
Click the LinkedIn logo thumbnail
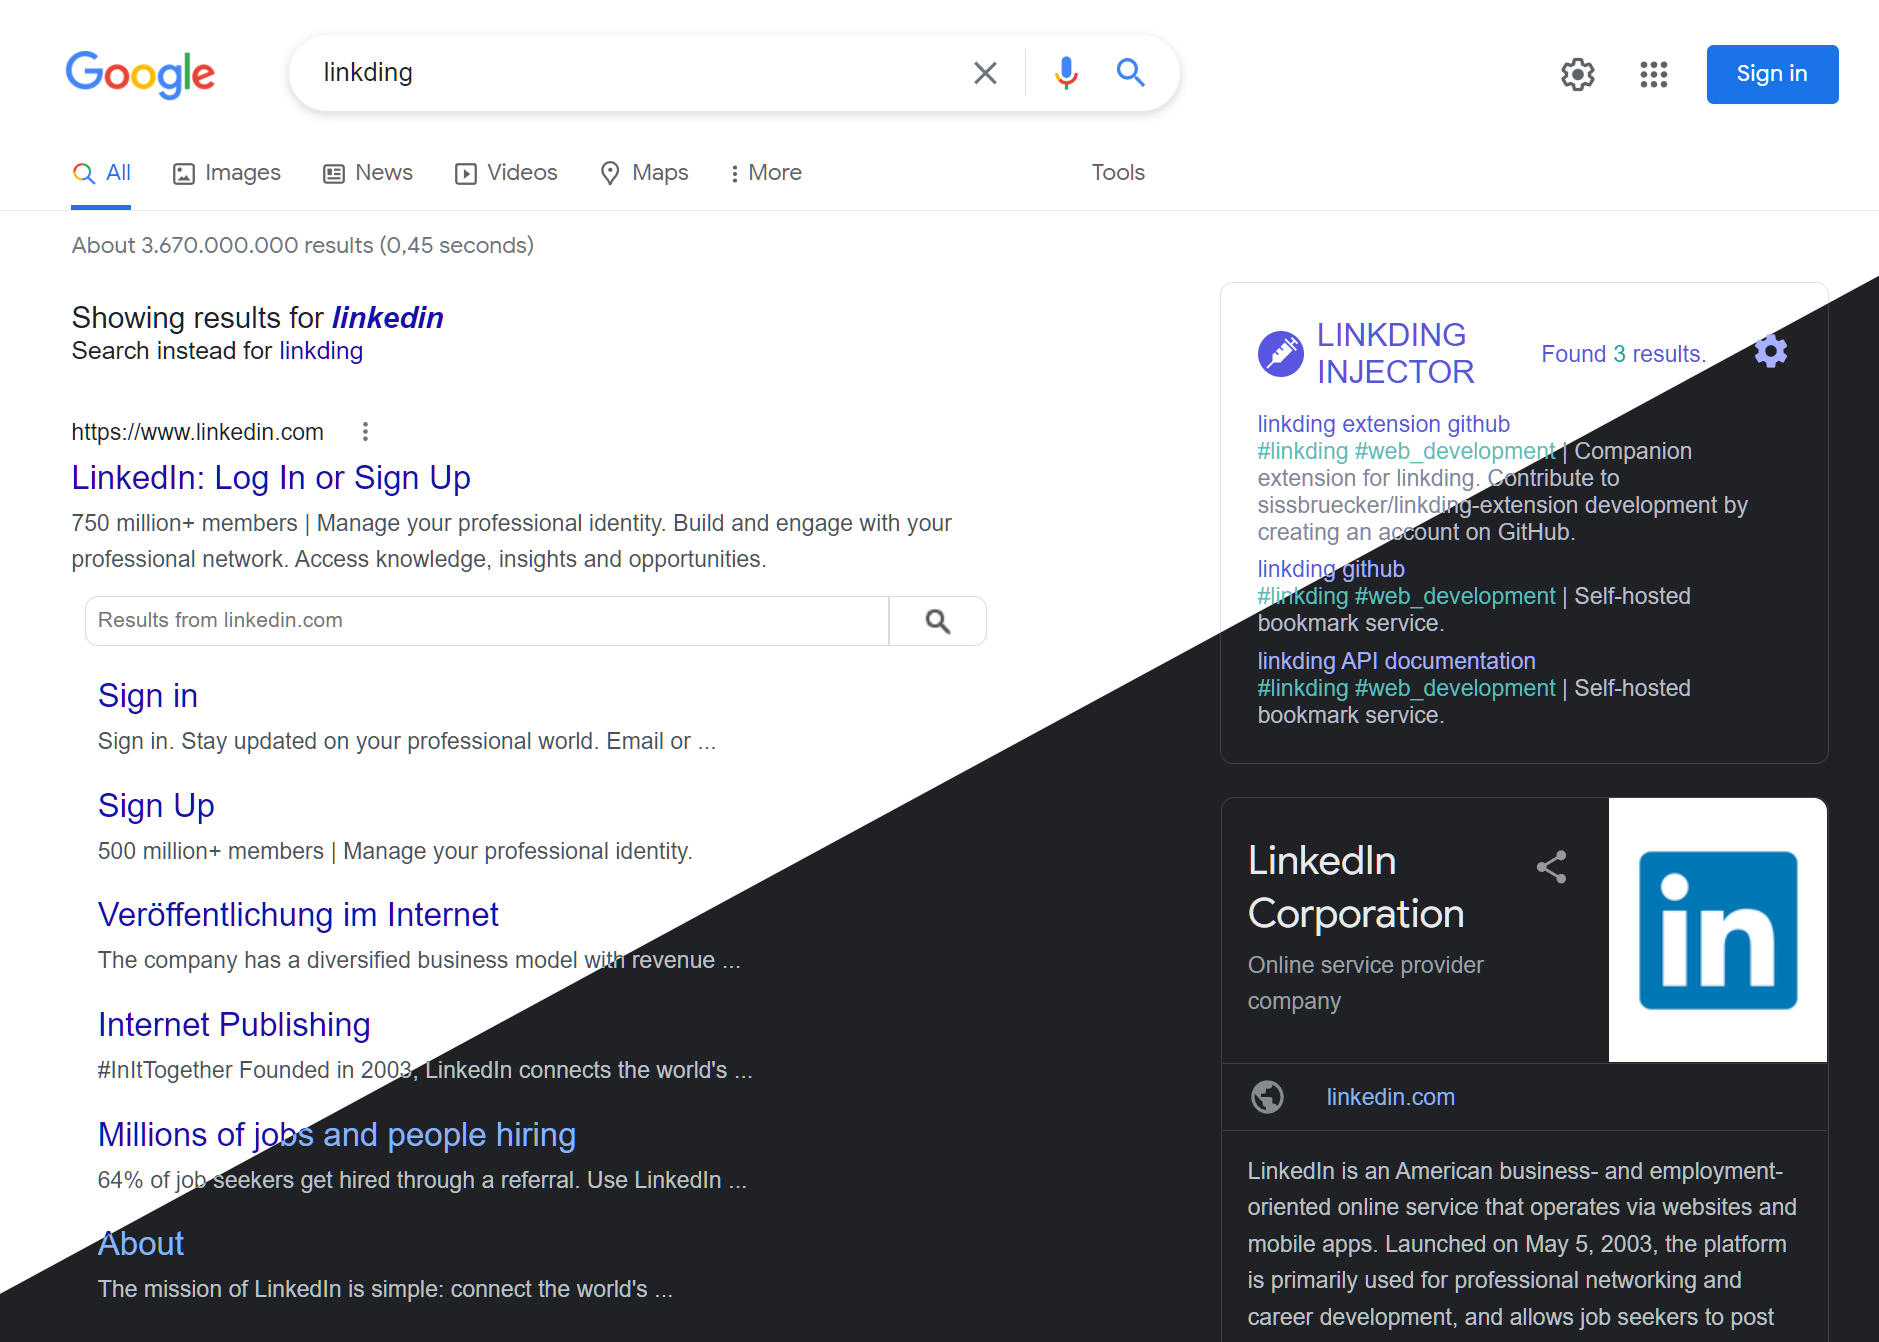tap(1717, 930)
